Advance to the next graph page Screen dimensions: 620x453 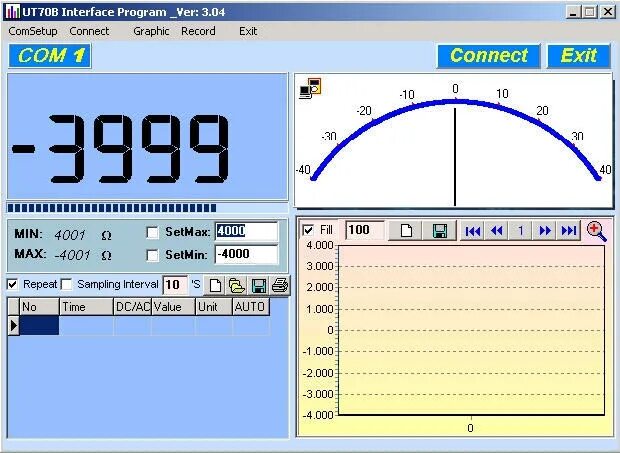[545, 230]
